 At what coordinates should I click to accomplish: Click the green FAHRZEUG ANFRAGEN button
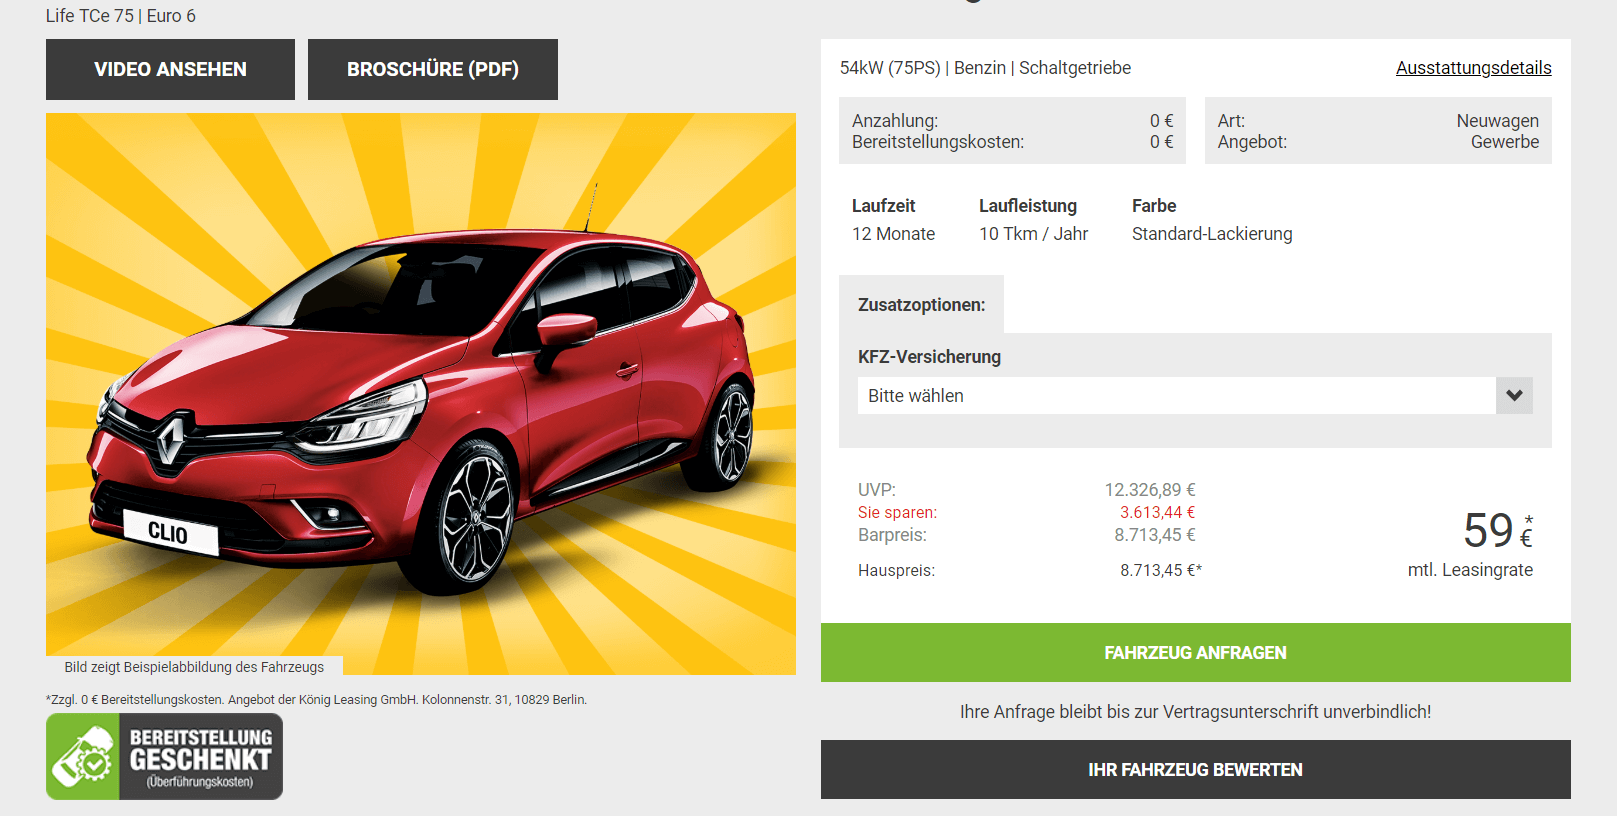[x=1196, y=653]
